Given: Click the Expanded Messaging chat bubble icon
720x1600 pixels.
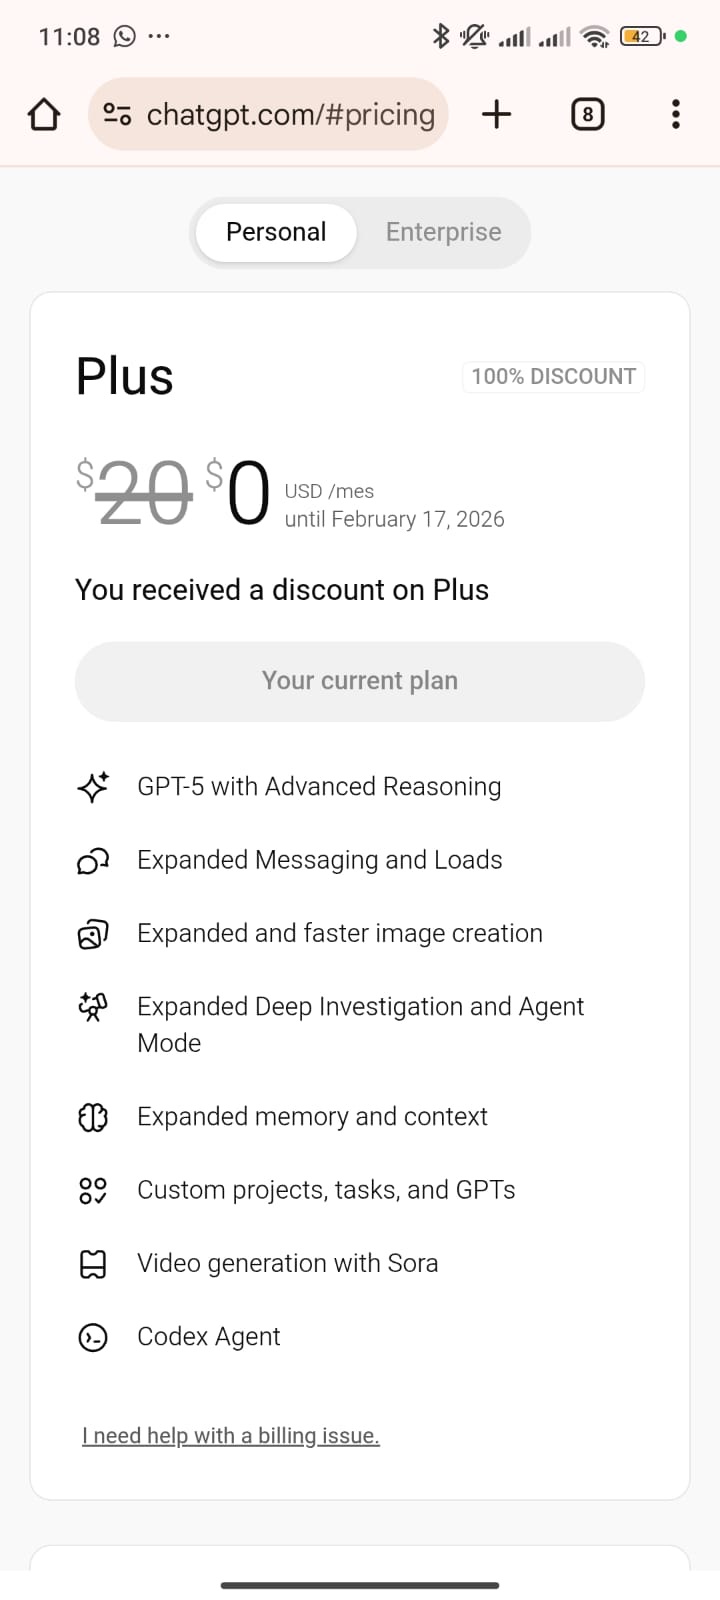Looking at the screenshot, I should [x=93, y=860].
